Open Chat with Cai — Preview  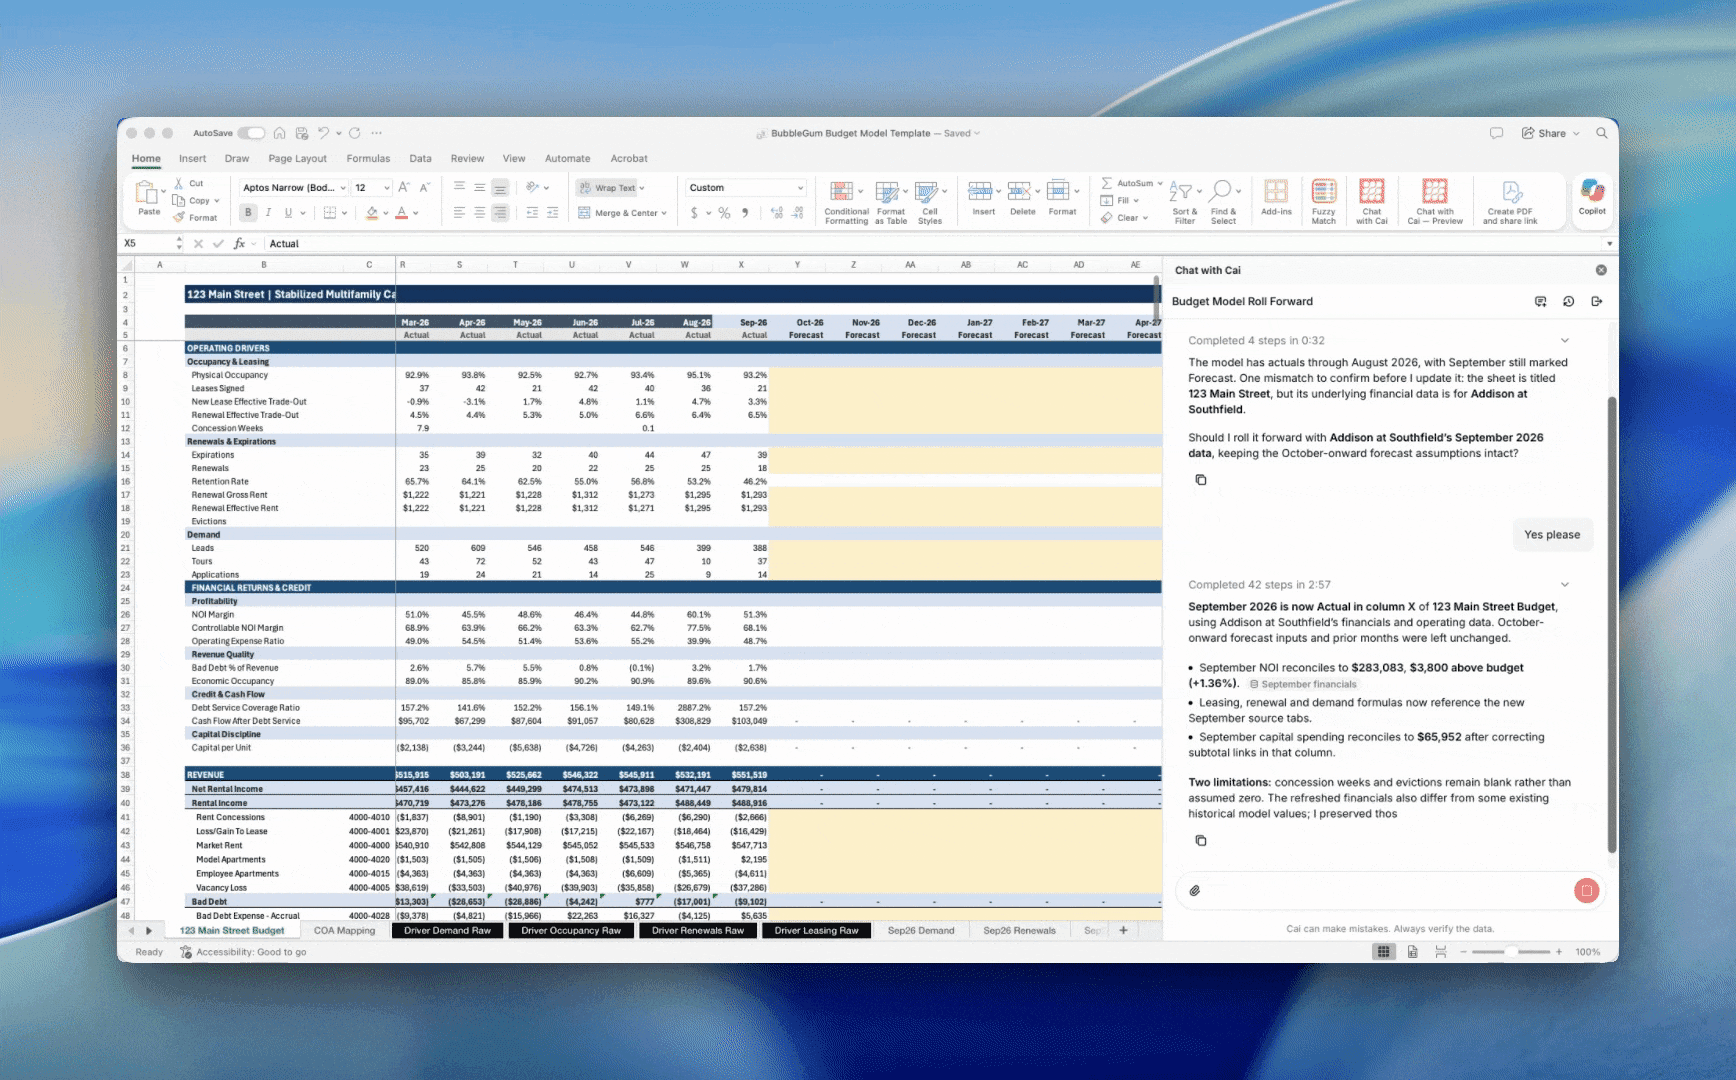tap(1435, 201)
